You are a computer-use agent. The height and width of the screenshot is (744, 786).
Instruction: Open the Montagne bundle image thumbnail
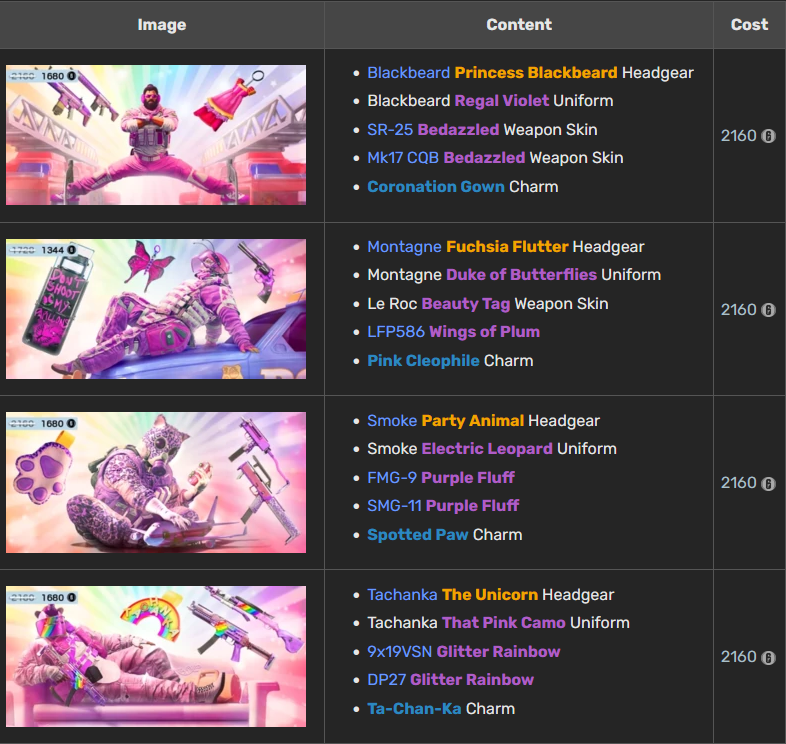156,309
